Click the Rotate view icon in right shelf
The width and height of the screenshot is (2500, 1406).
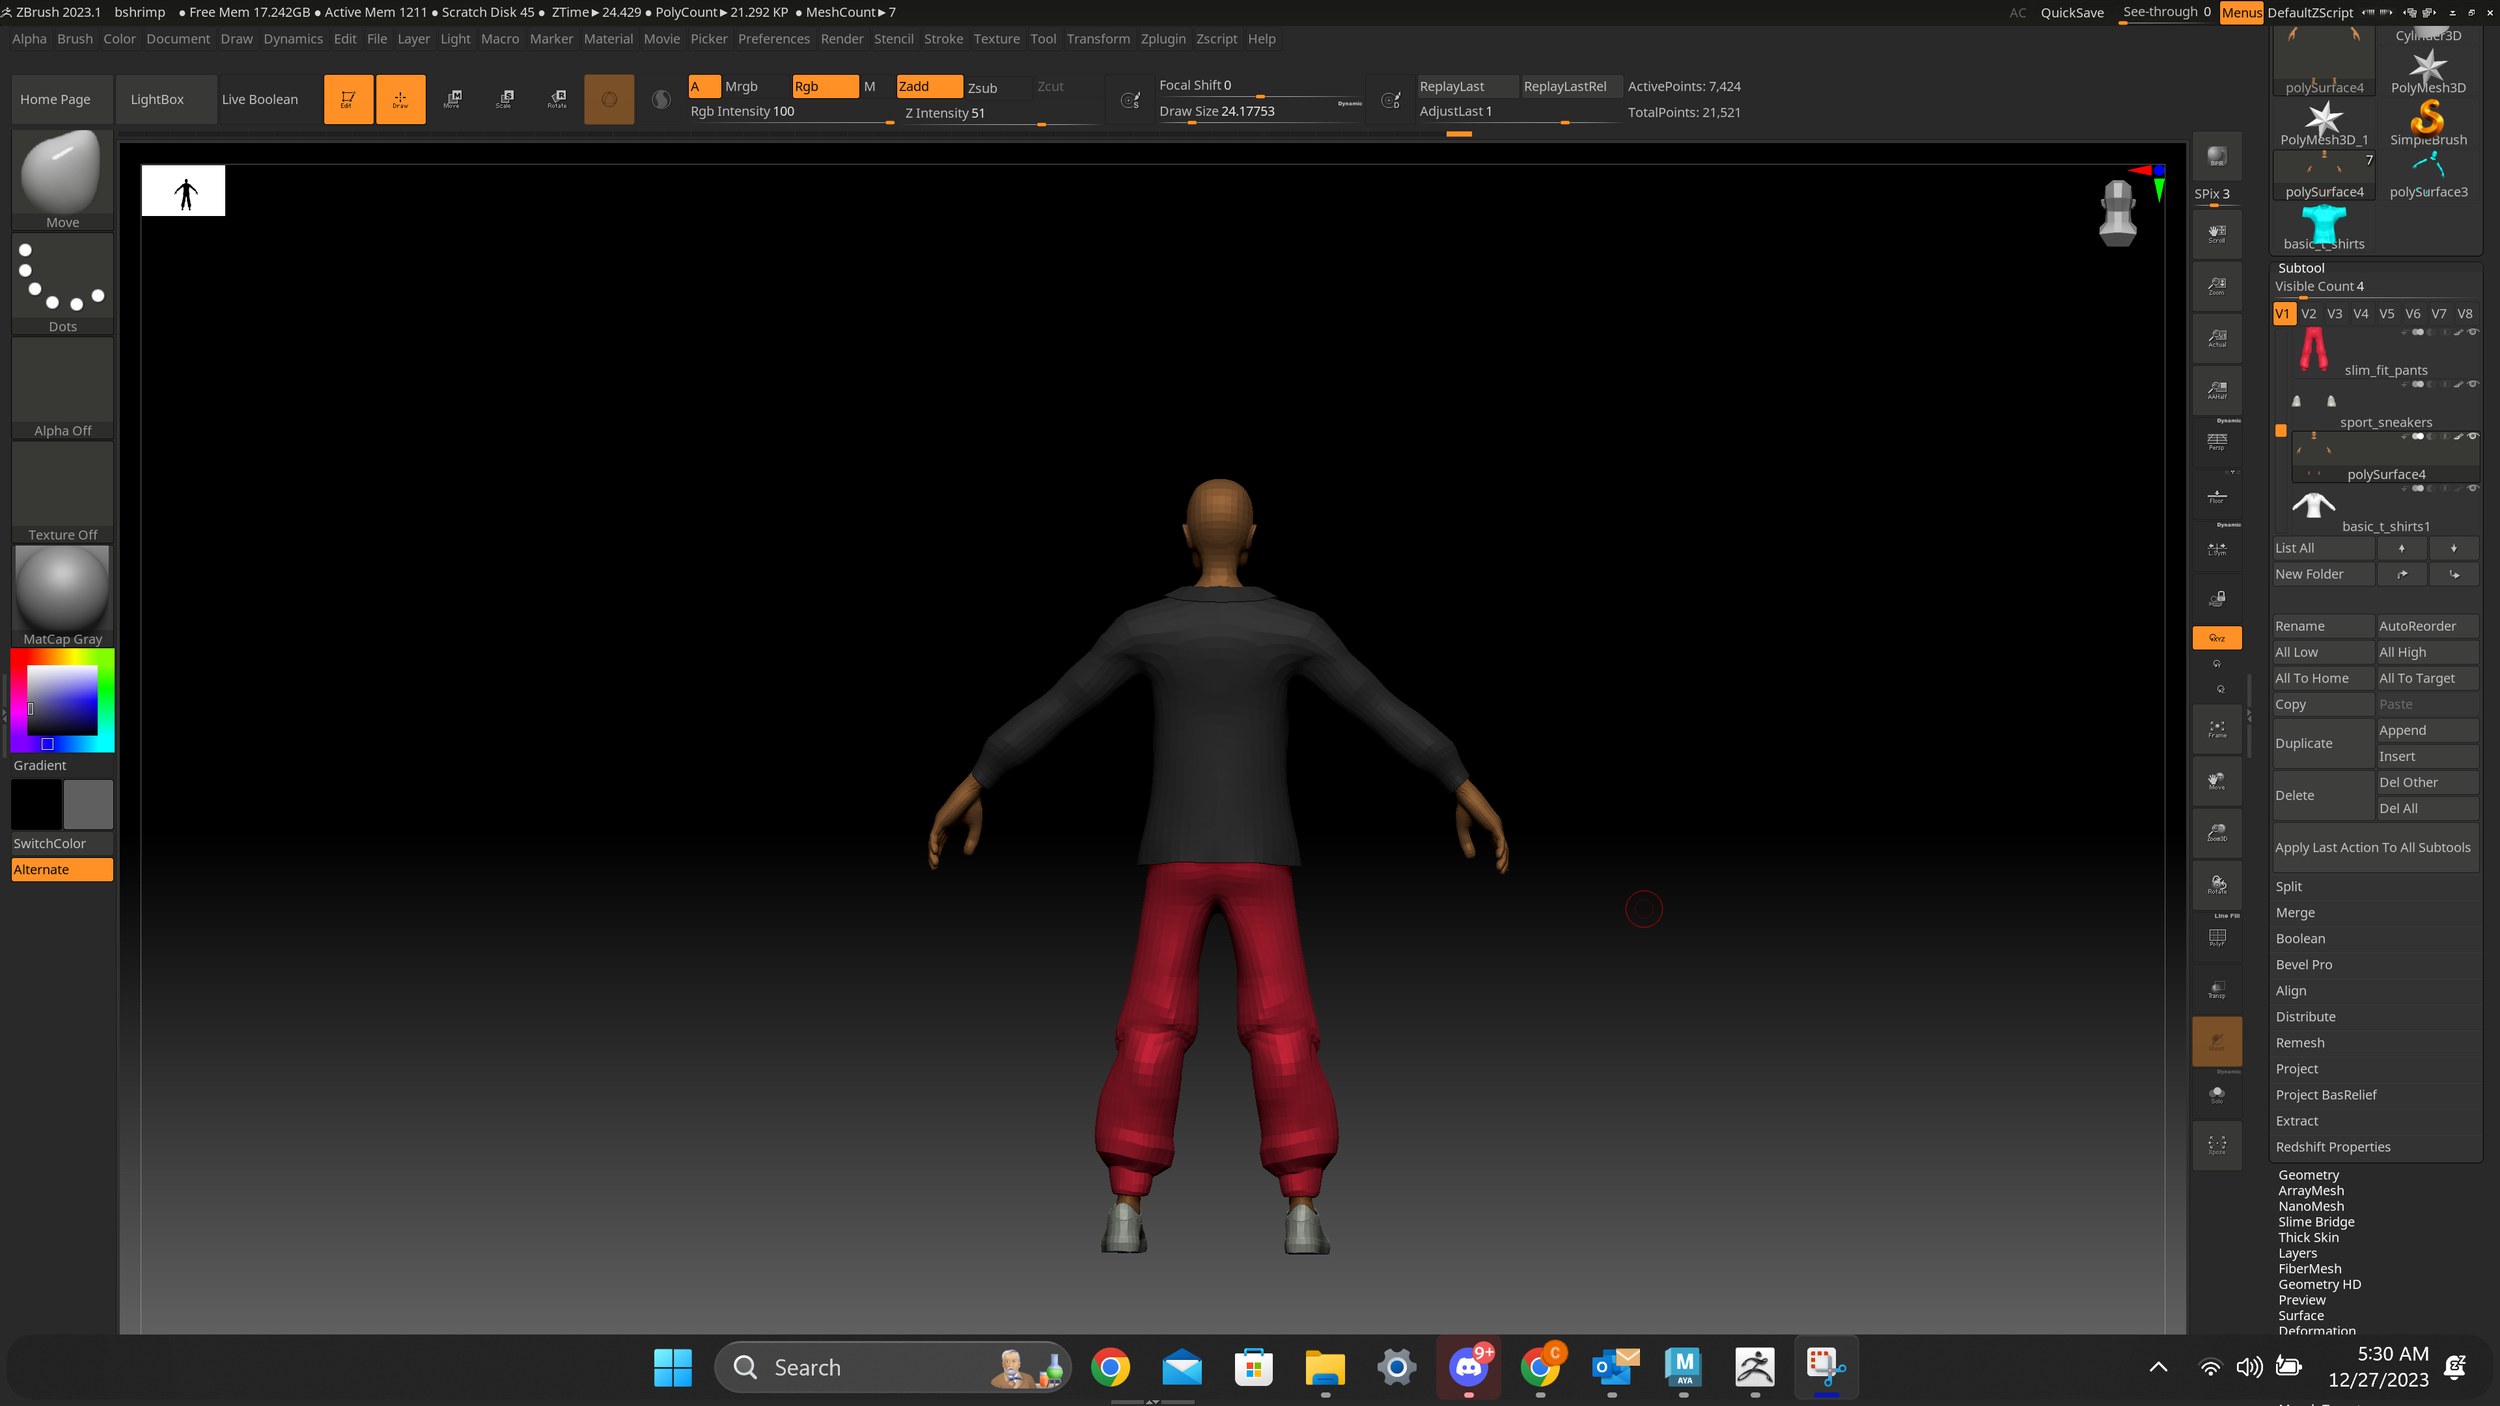pos(2216,886)
